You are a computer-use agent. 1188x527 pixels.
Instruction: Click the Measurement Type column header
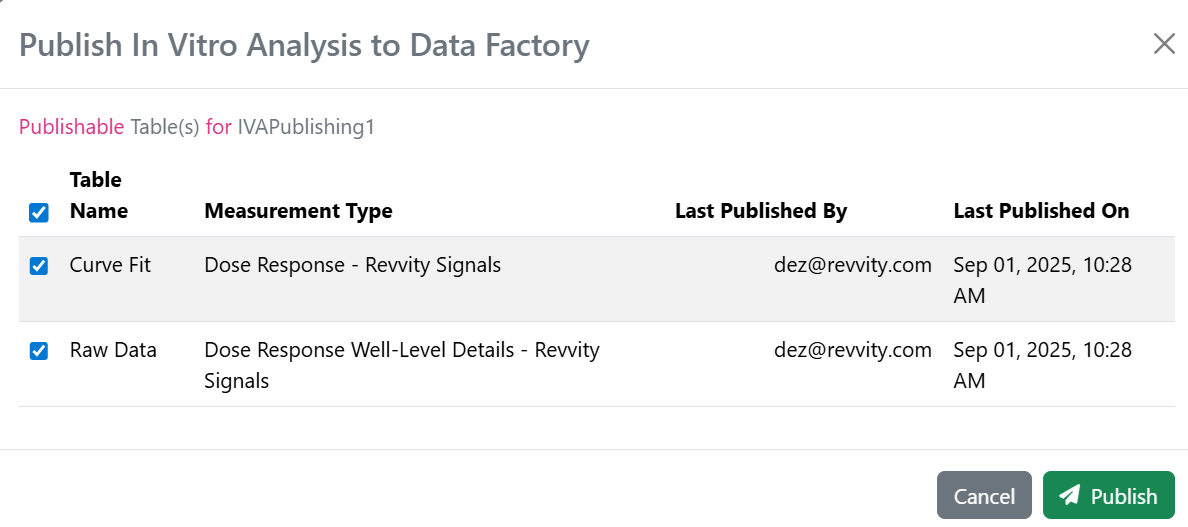point(298,211)
